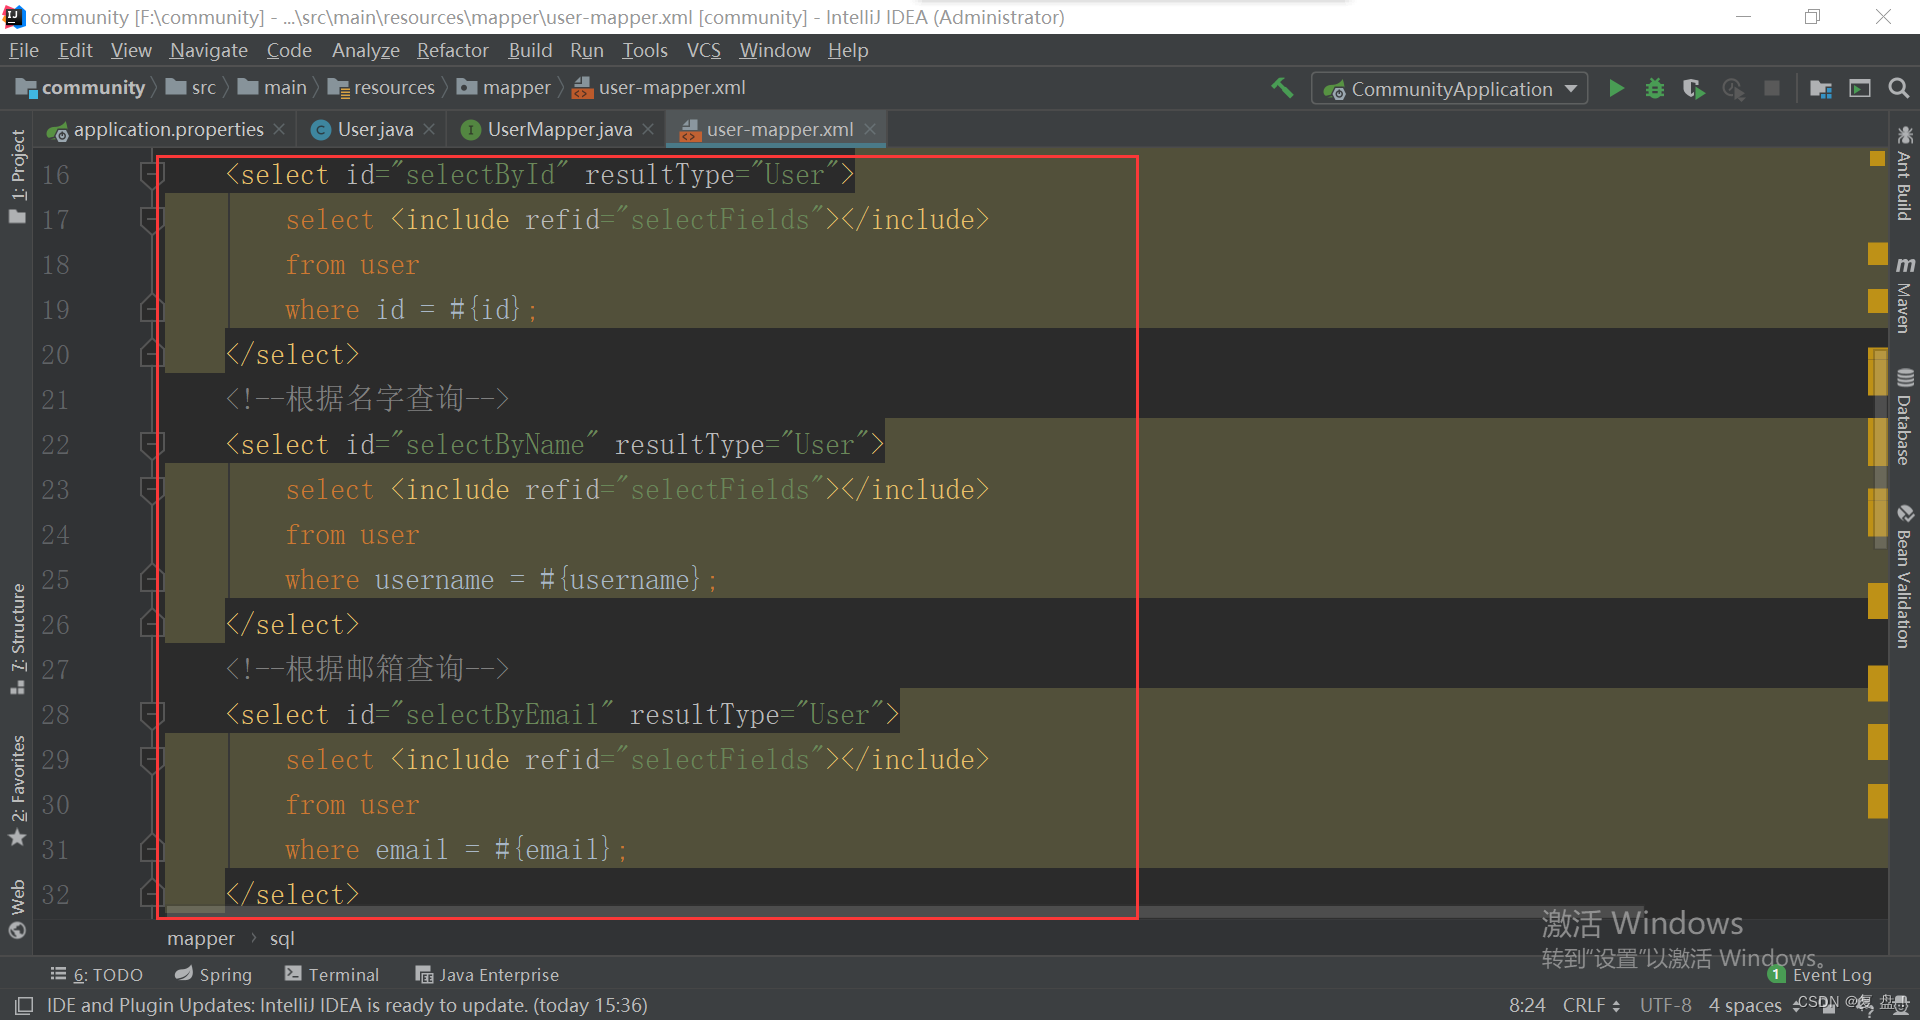Collapse the include fold at line 17
Viewport: 1920px width, 1020px height.
tap(152, 220)
